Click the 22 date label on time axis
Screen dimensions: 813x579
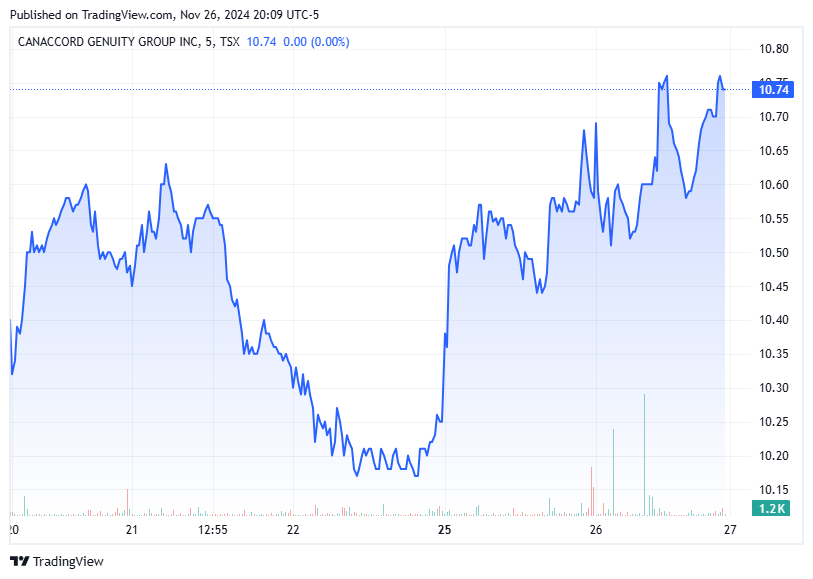point(293,530)
